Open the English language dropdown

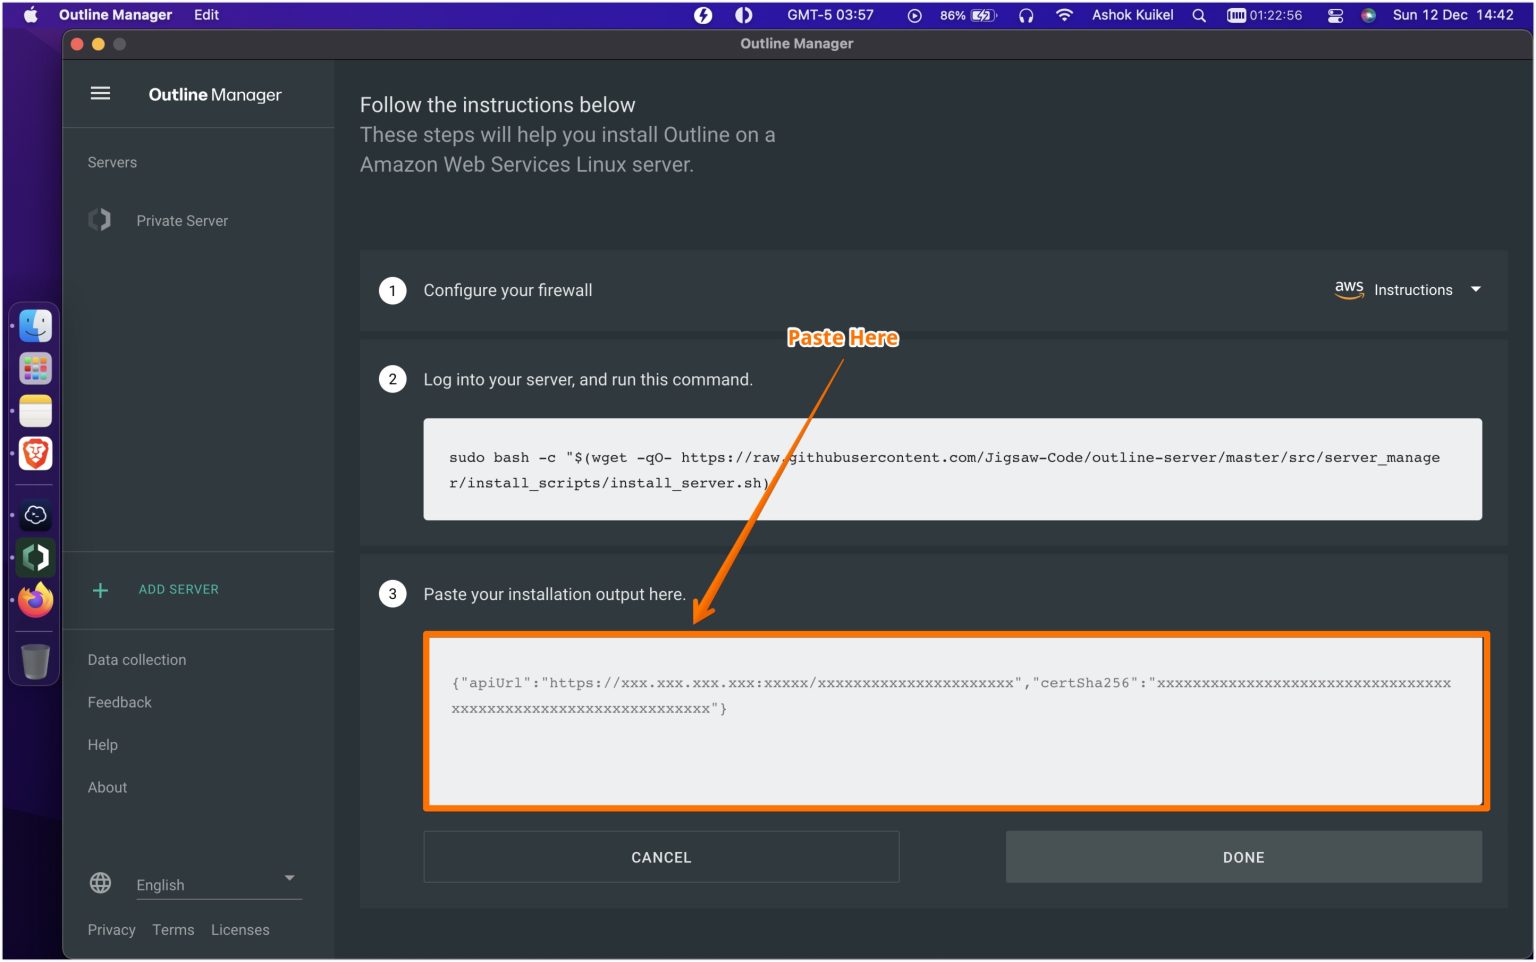pyautogui.click(x=290, y=878)
